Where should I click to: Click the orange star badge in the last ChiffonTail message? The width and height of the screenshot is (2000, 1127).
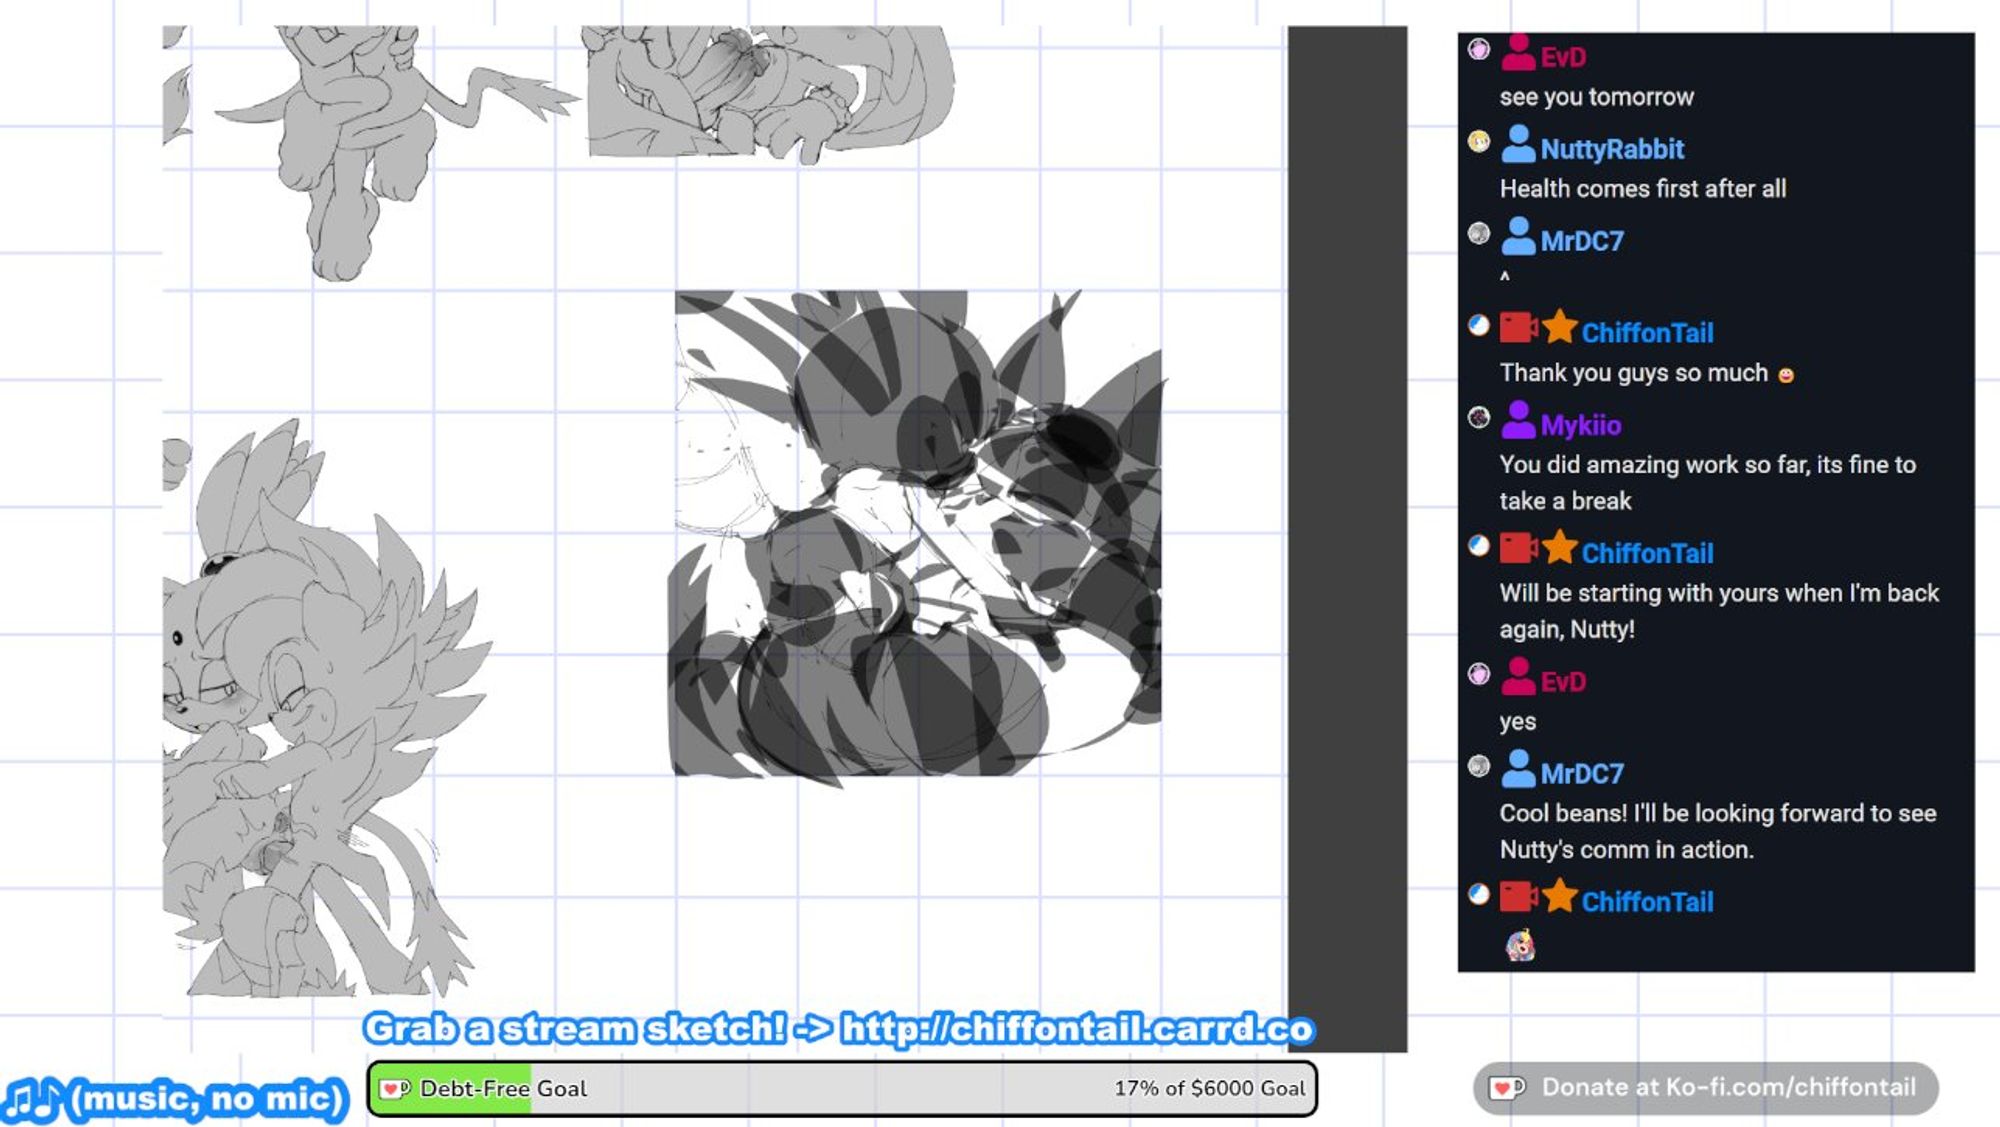point(1559,895)
